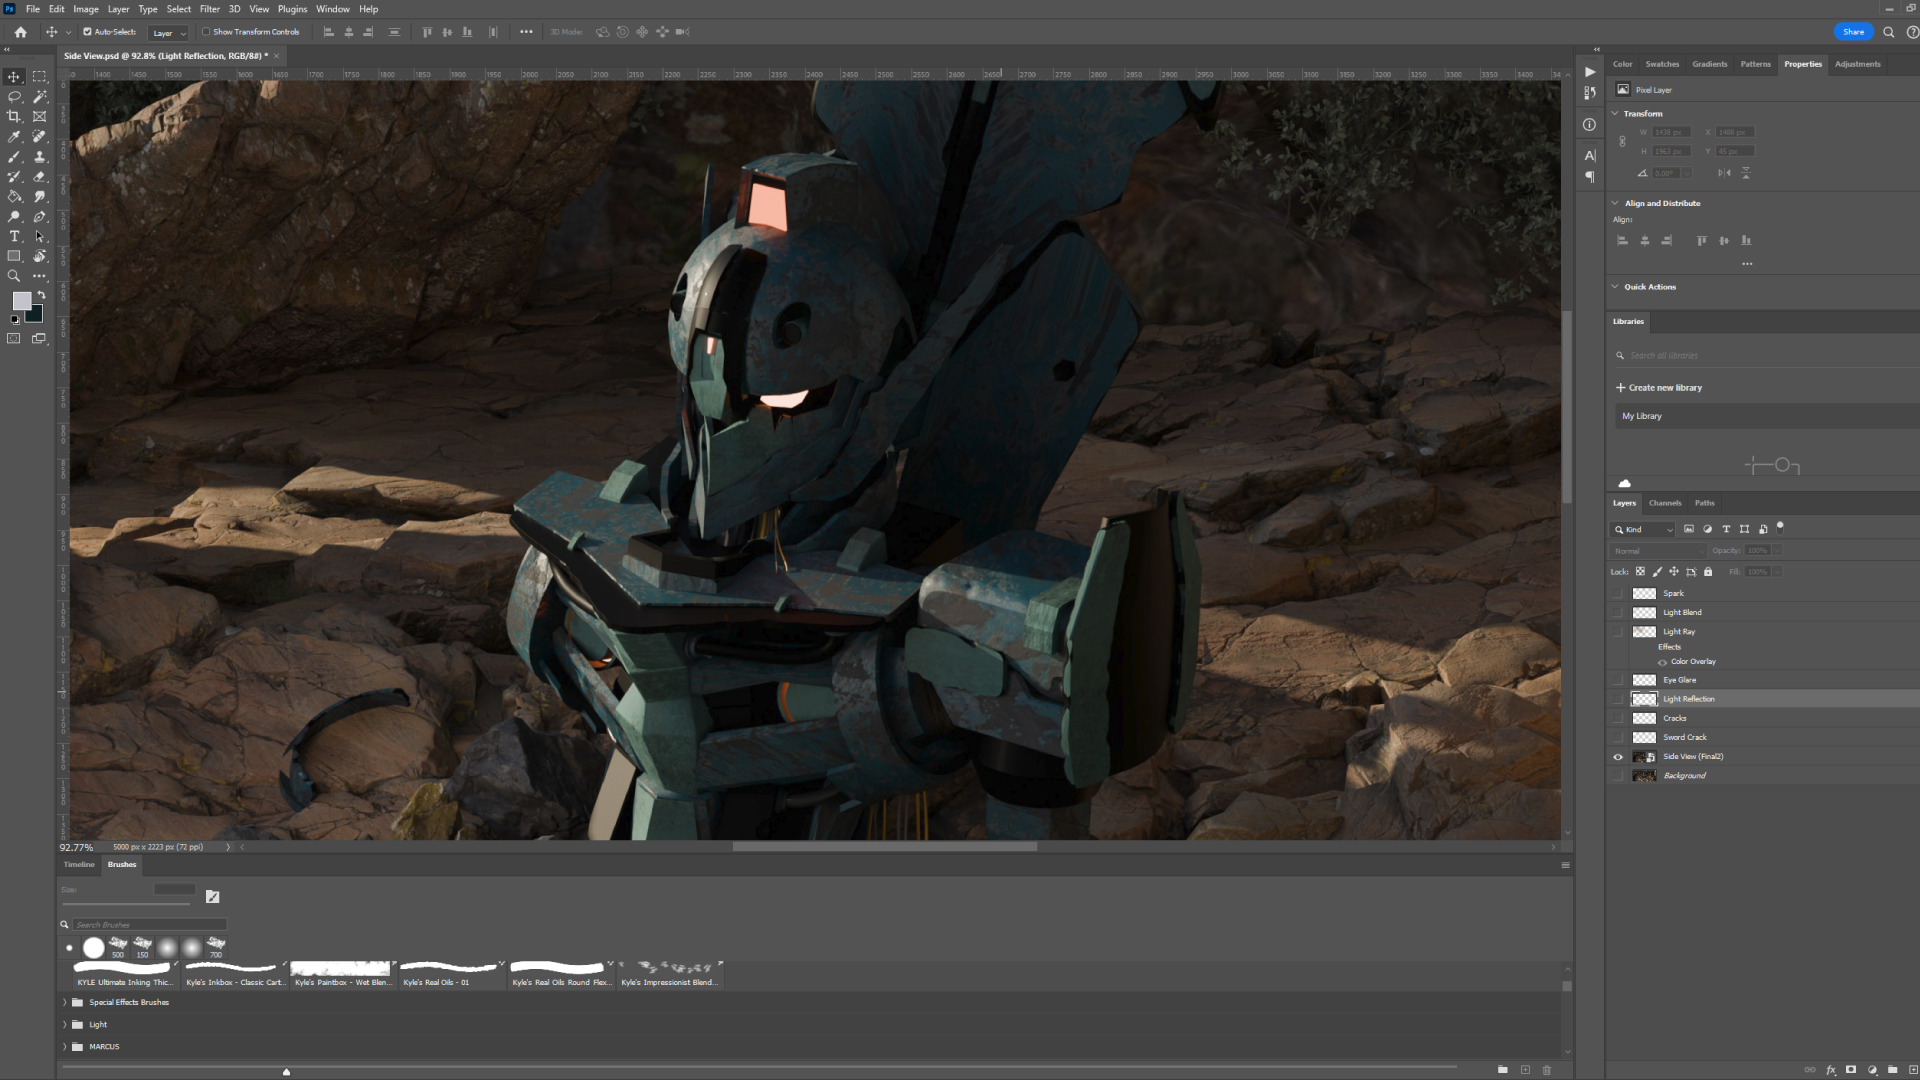This screenshot has height=1080, width=1920.
Task: Select the Zoom tool
Action: click(x=14, y=276)
